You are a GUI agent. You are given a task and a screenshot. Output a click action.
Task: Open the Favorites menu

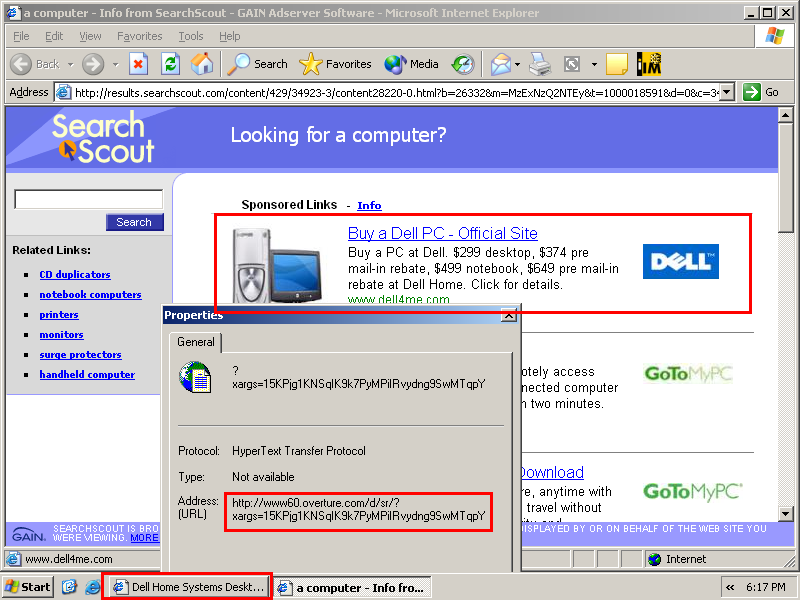pos(139,36)
